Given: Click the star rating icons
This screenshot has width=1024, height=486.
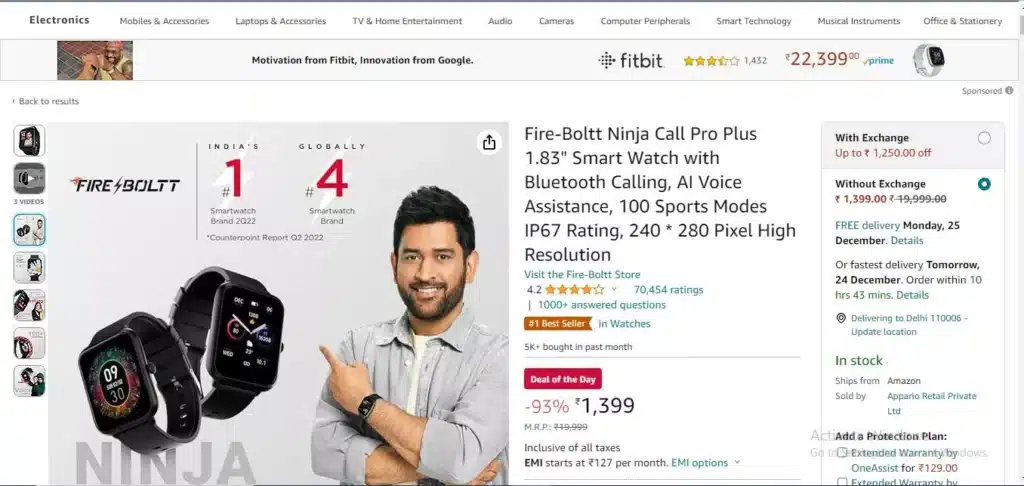Looking at the screenshot, I should [x=575, y=289].
